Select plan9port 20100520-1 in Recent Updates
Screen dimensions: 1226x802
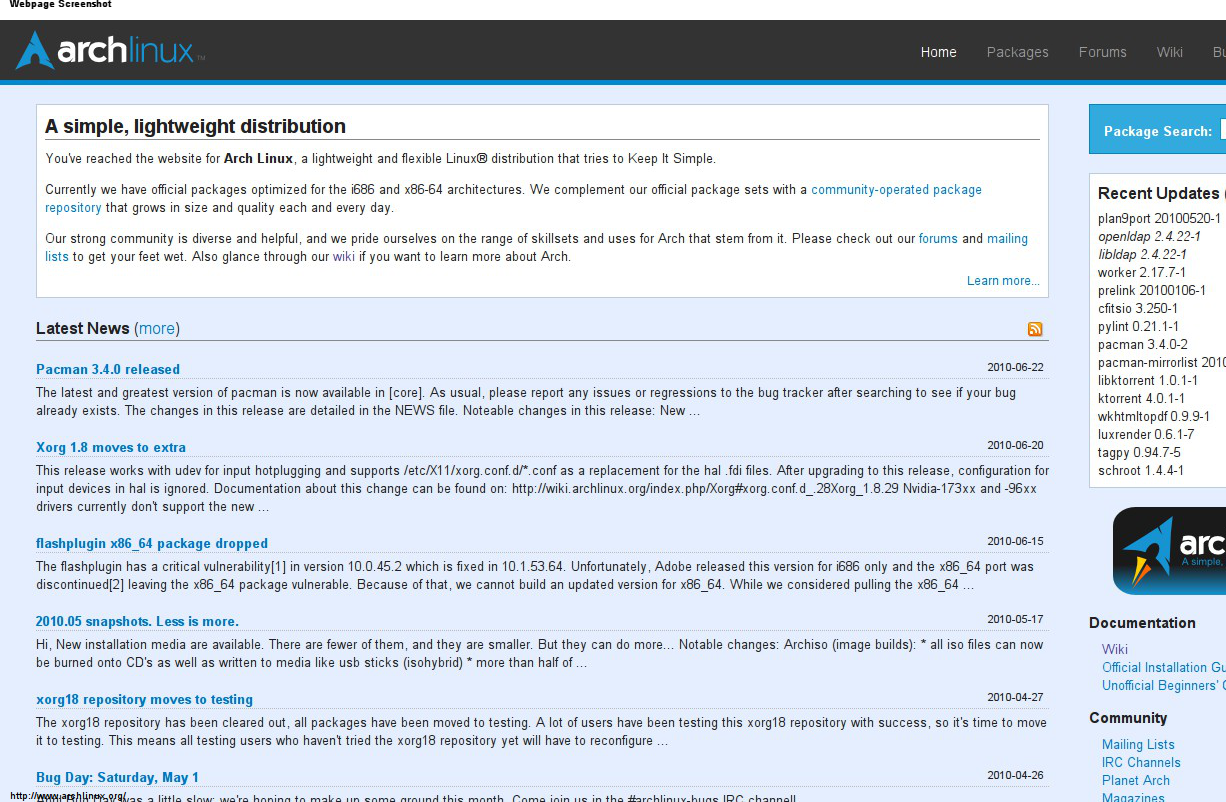click(x=1159, y=218)
